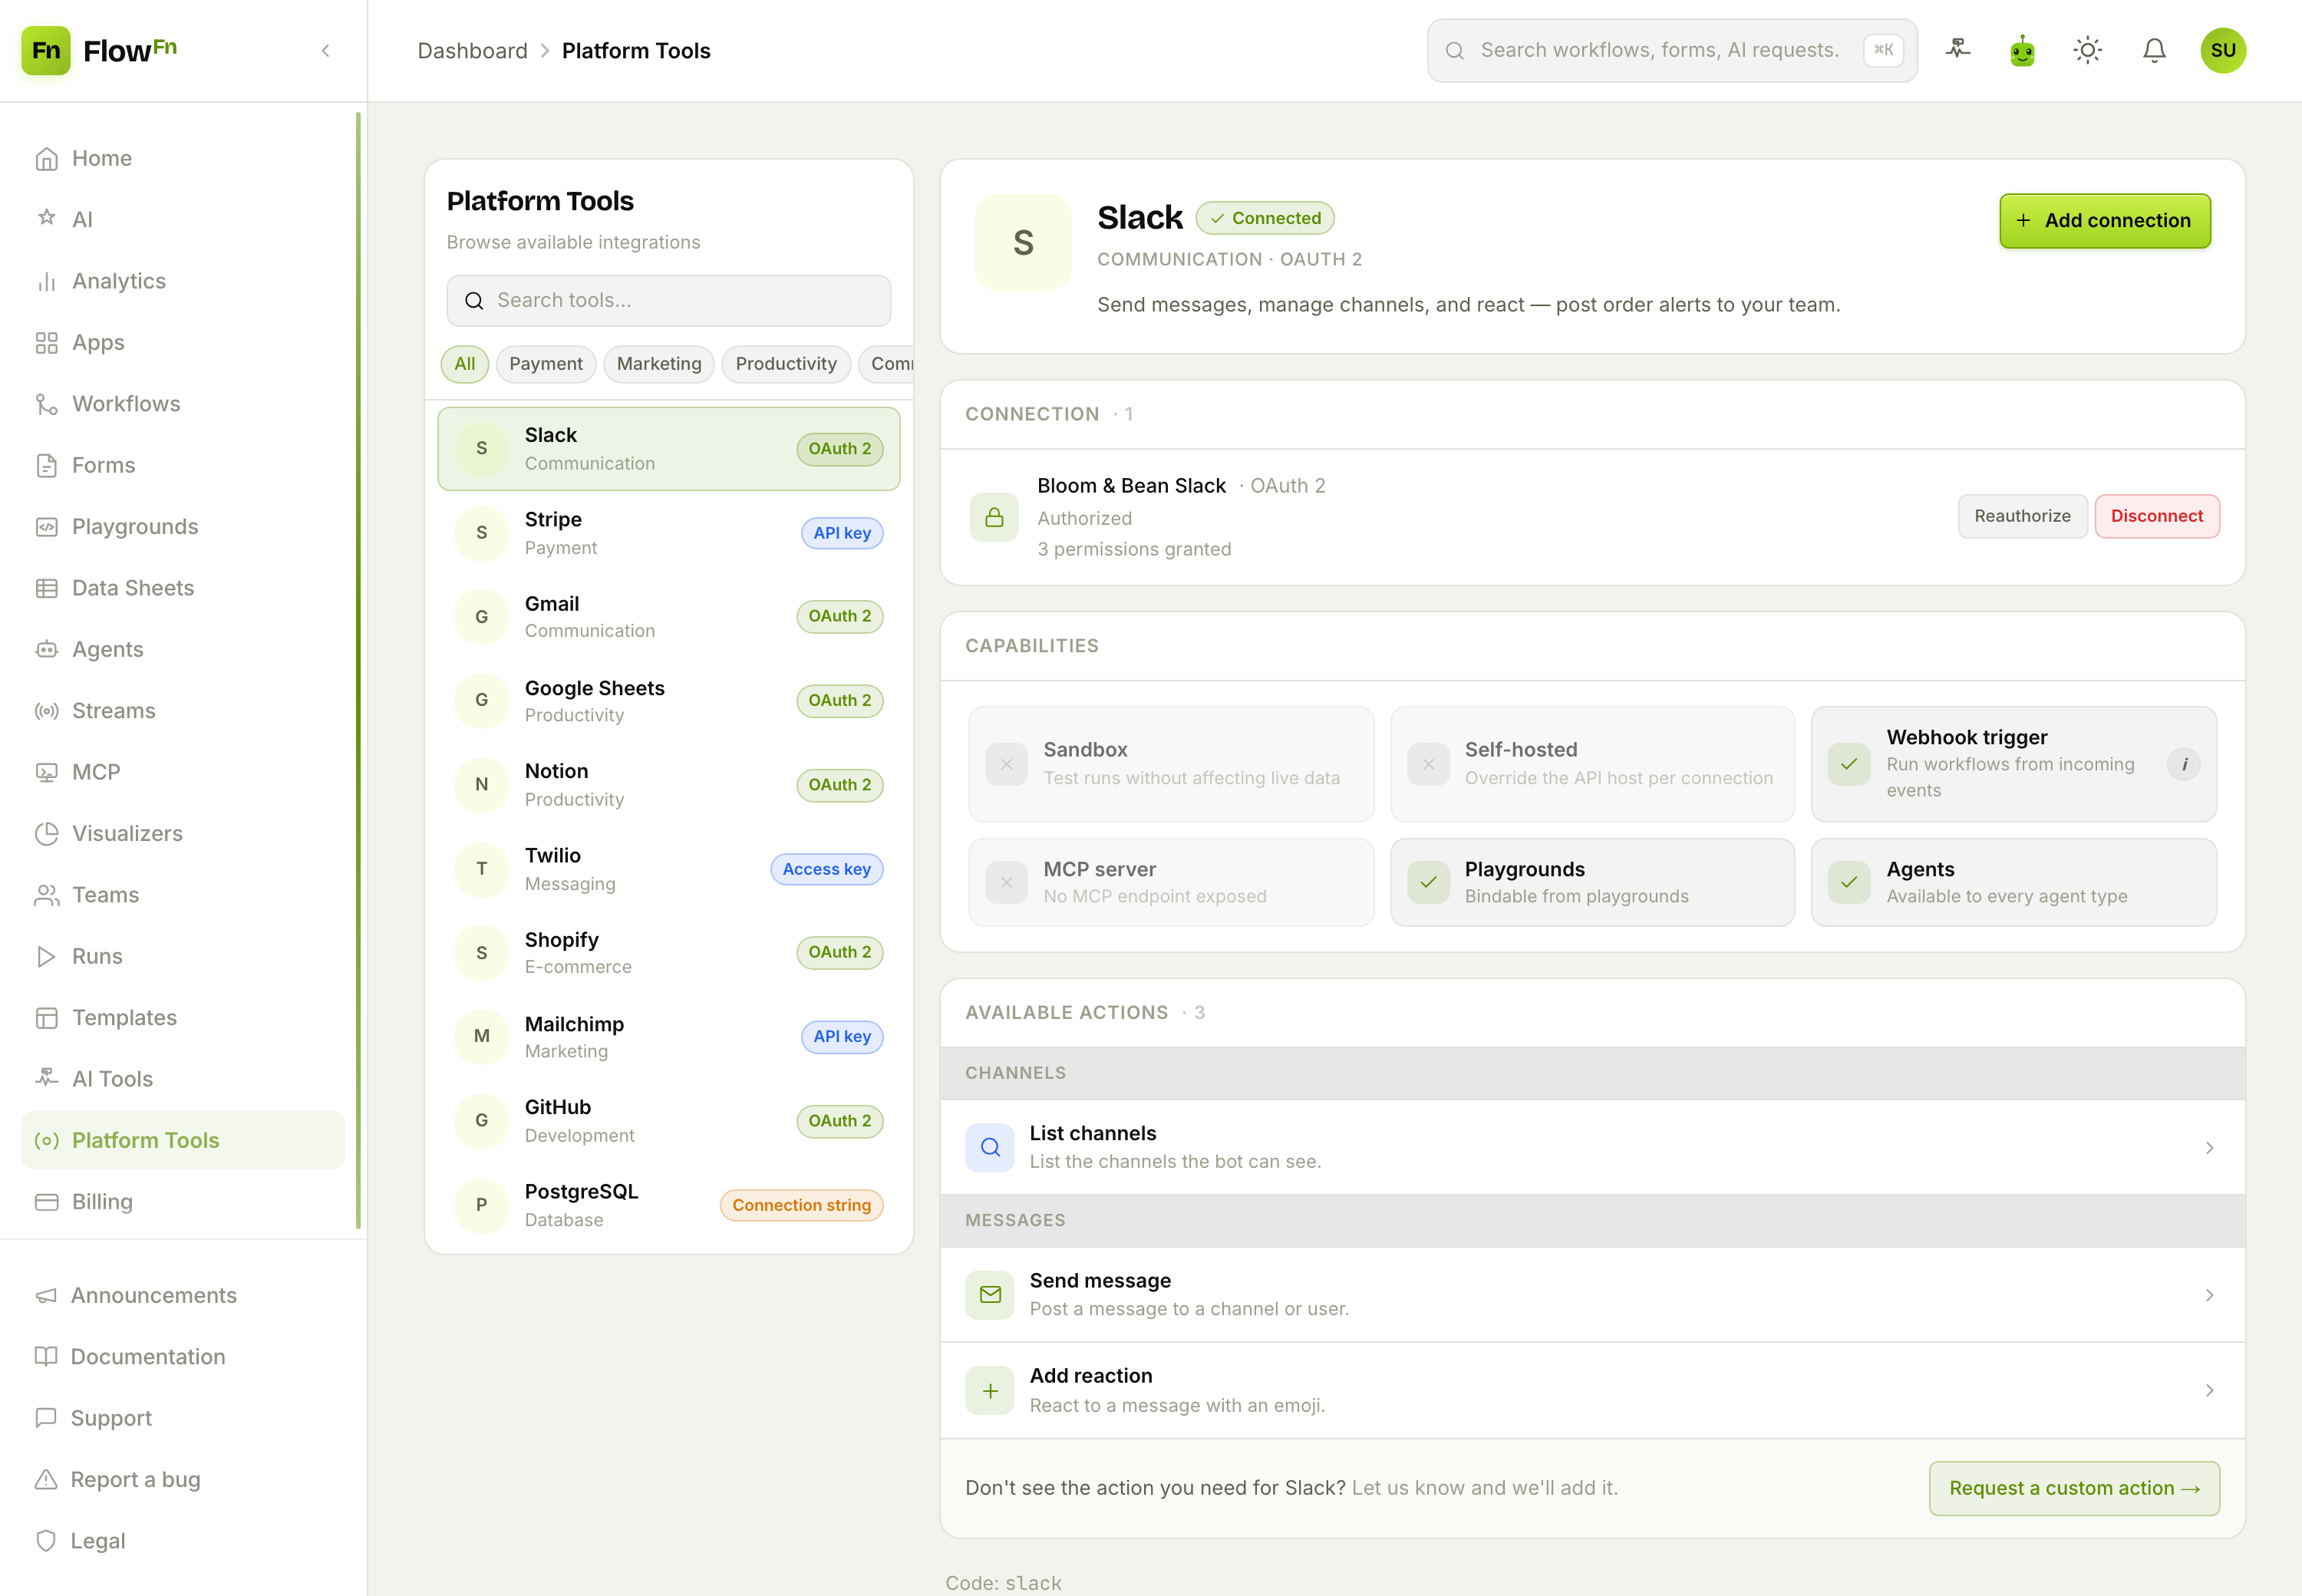The image size is (2302, 1596).
Task: Click the Apps grid icon
Action: tap(46, 343)
